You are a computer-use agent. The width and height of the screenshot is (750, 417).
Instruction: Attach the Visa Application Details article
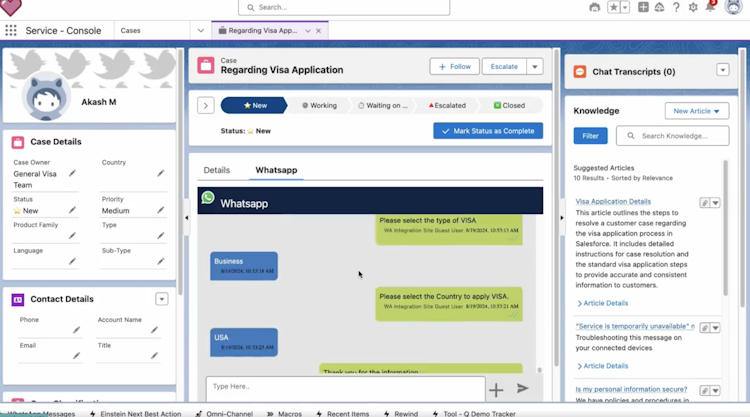point(705,203)
